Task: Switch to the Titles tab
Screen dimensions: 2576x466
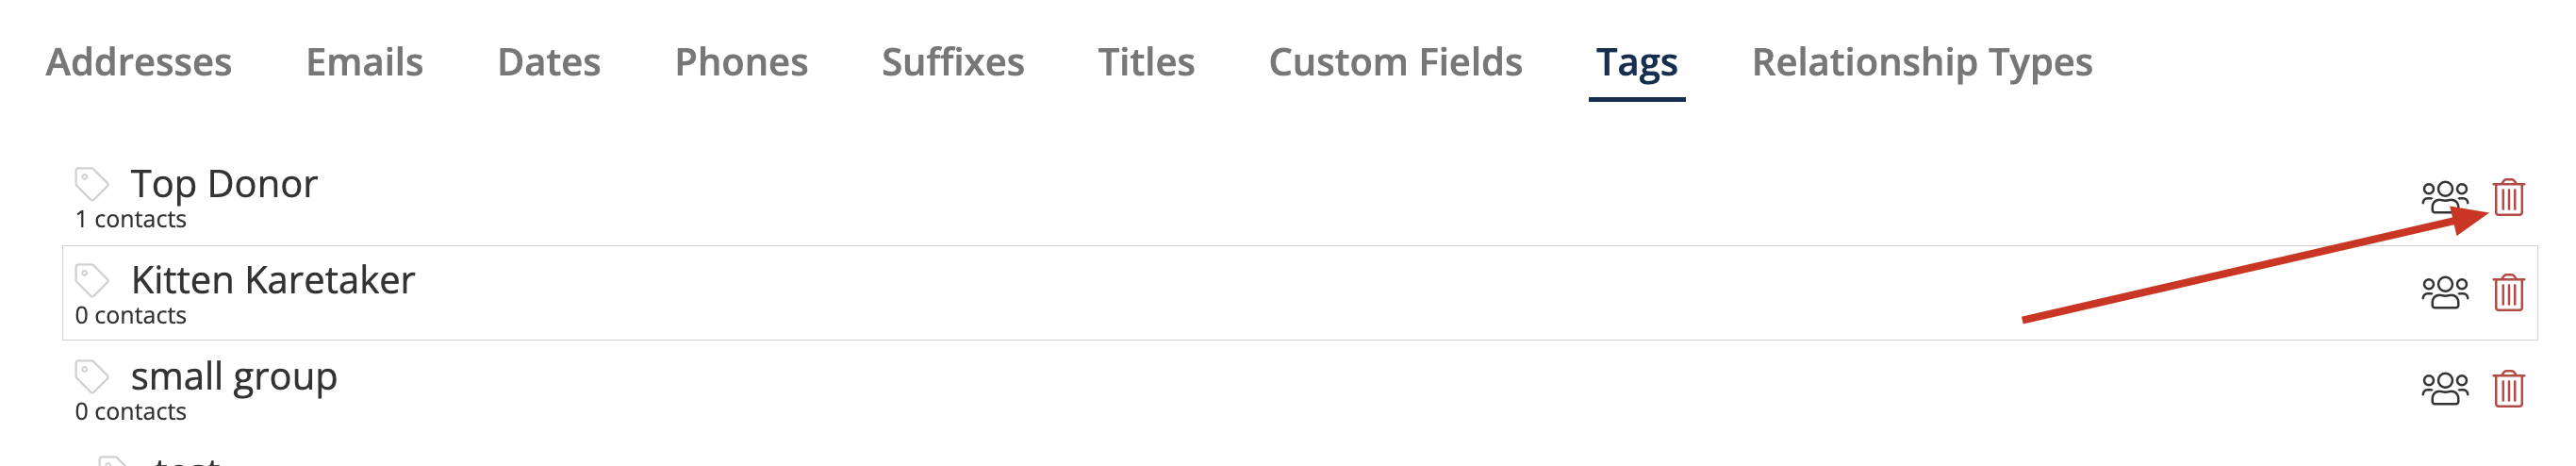Action: coord(1146,62)
